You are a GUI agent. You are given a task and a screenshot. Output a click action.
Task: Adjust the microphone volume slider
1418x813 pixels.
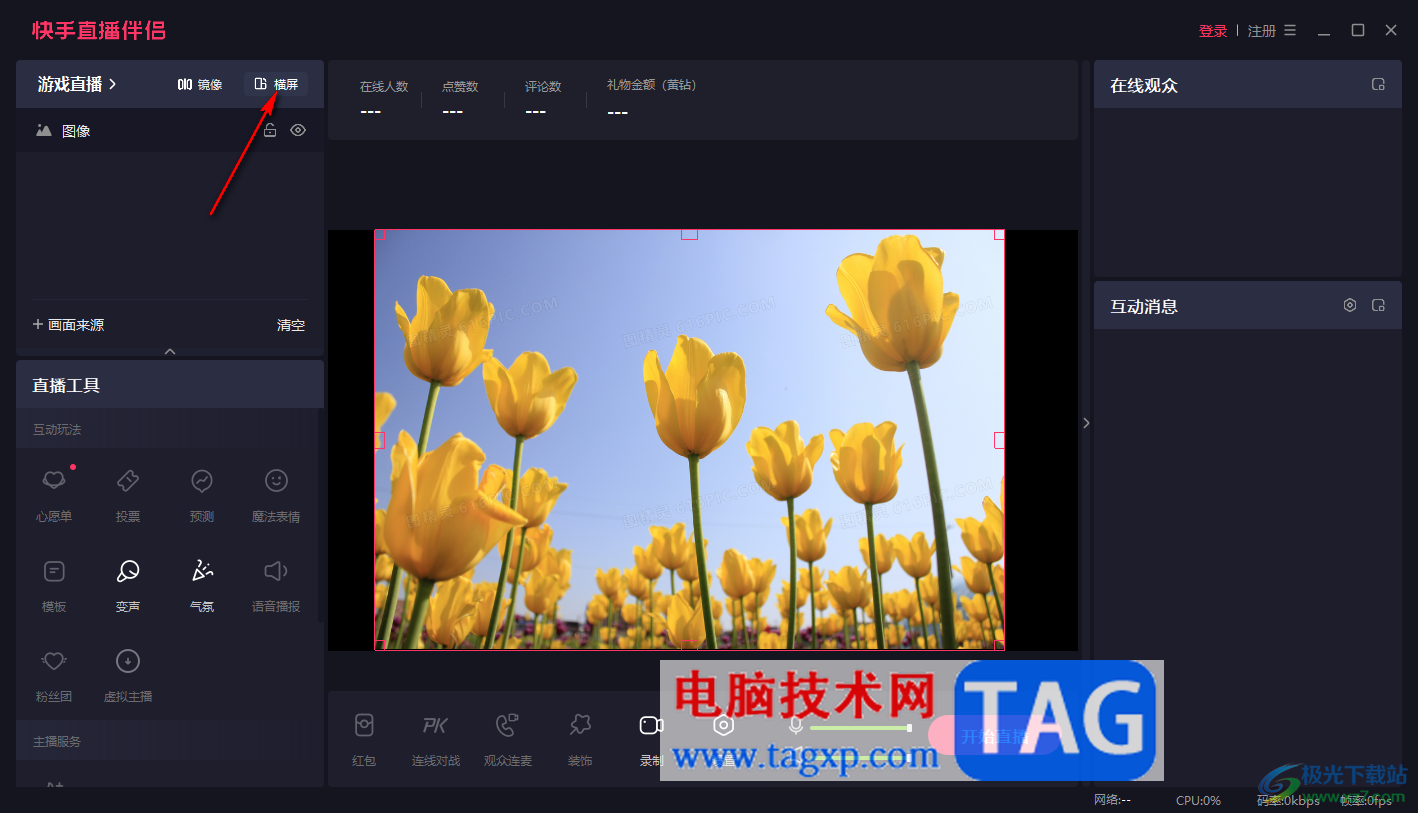point(860,728)
